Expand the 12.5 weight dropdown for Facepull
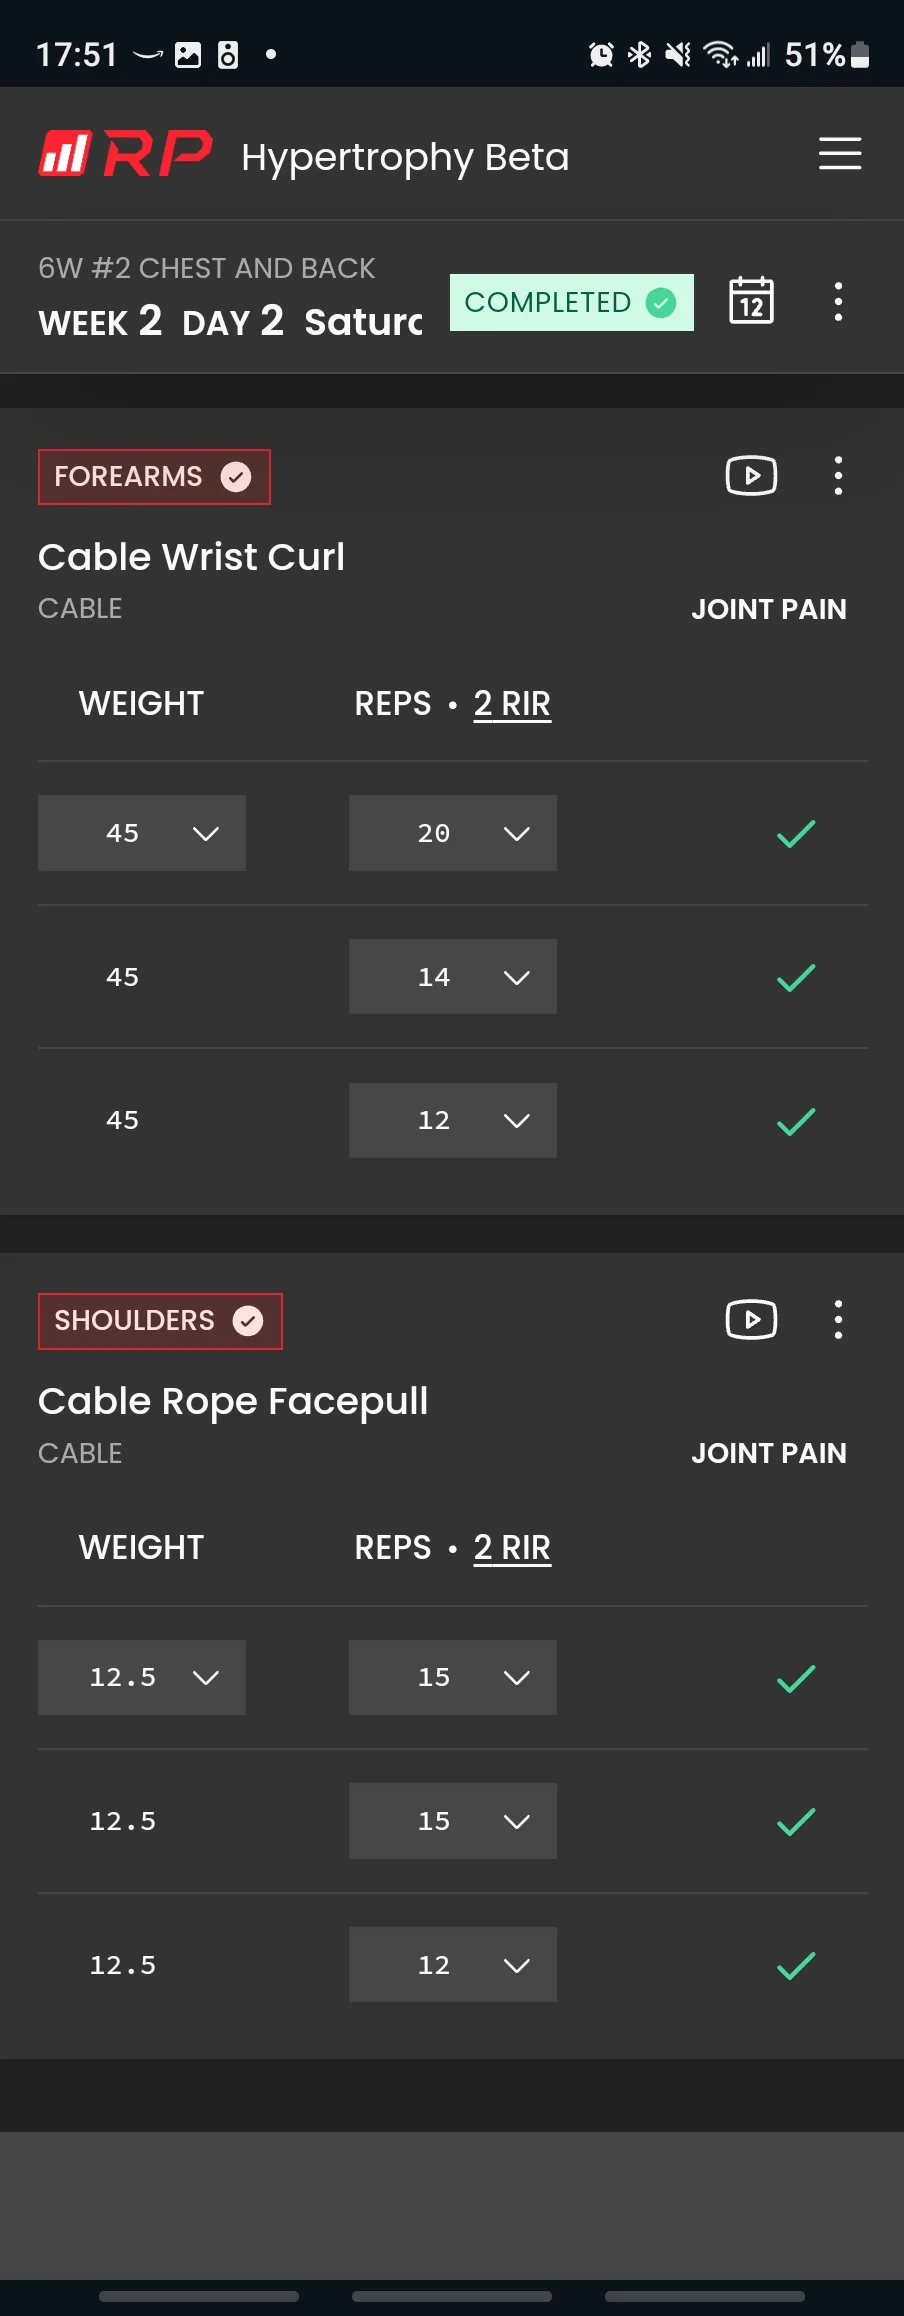 point(142,1677)
